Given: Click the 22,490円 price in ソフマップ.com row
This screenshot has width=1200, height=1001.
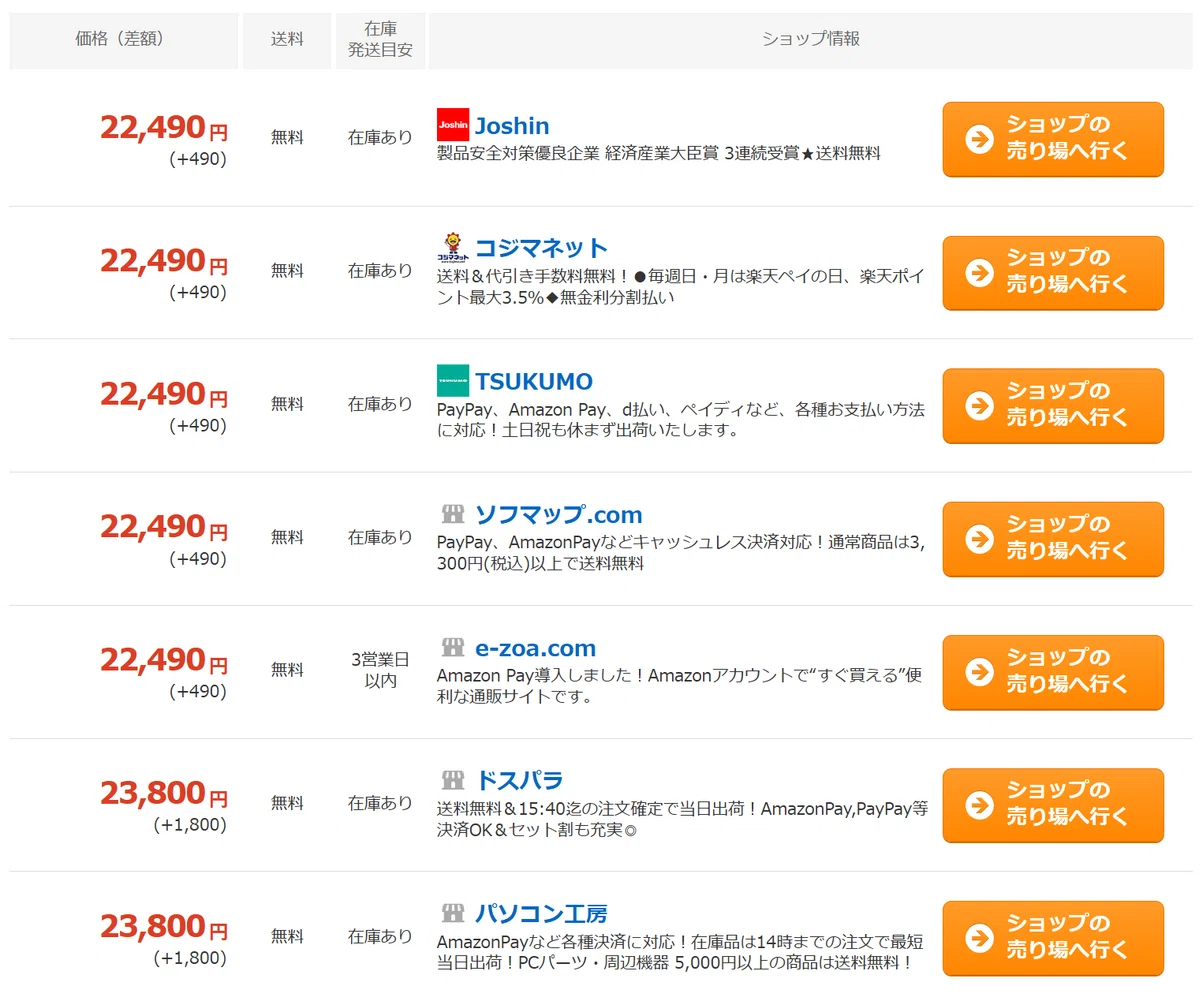Looking at the screenshot, I should coord(164,527).
